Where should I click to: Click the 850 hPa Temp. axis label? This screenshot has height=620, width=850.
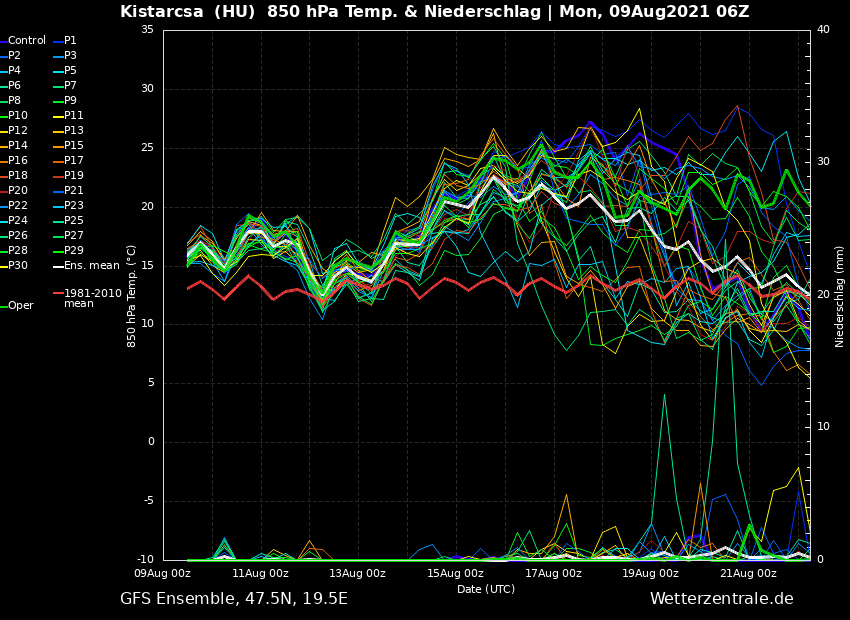(132, 295)
